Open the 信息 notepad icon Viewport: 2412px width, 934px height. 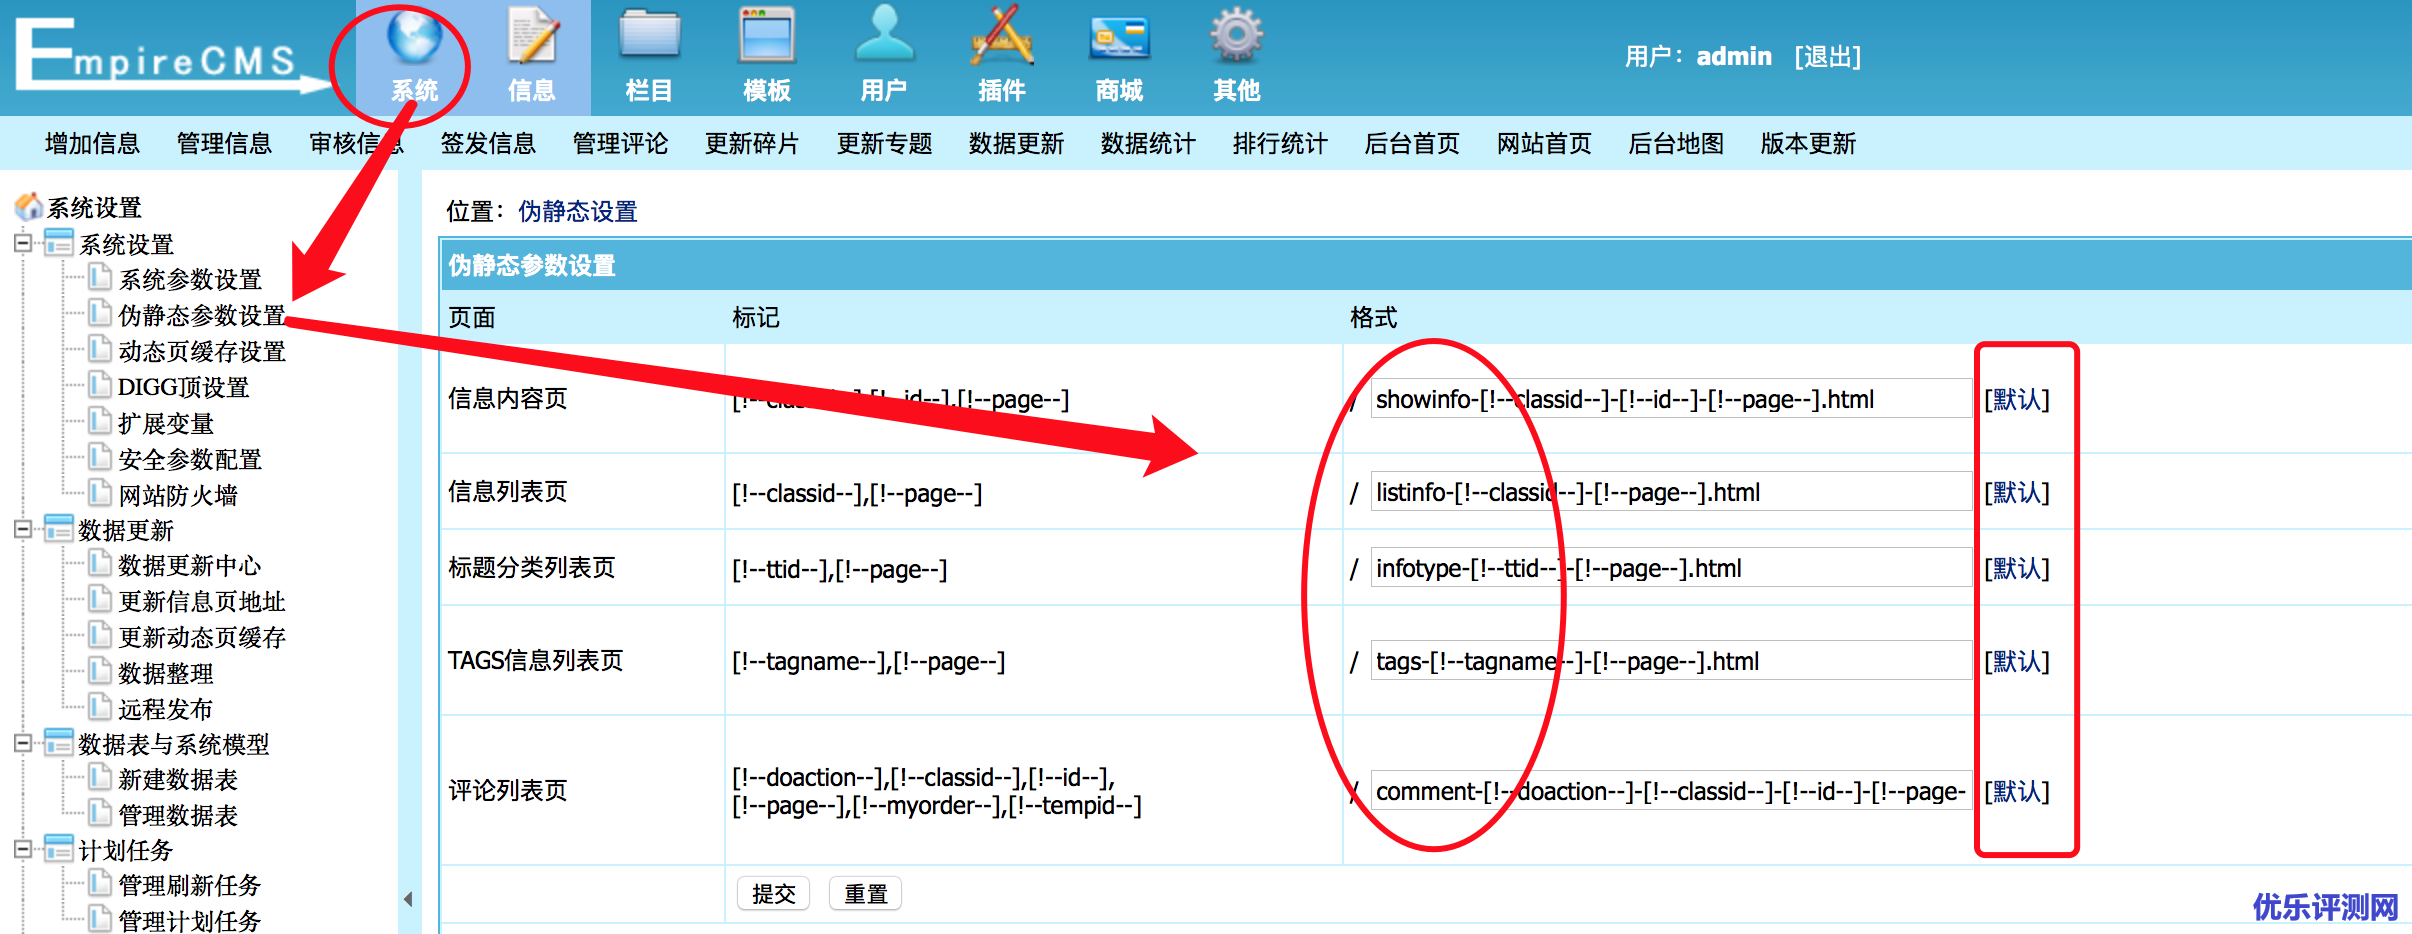point(532,35)
